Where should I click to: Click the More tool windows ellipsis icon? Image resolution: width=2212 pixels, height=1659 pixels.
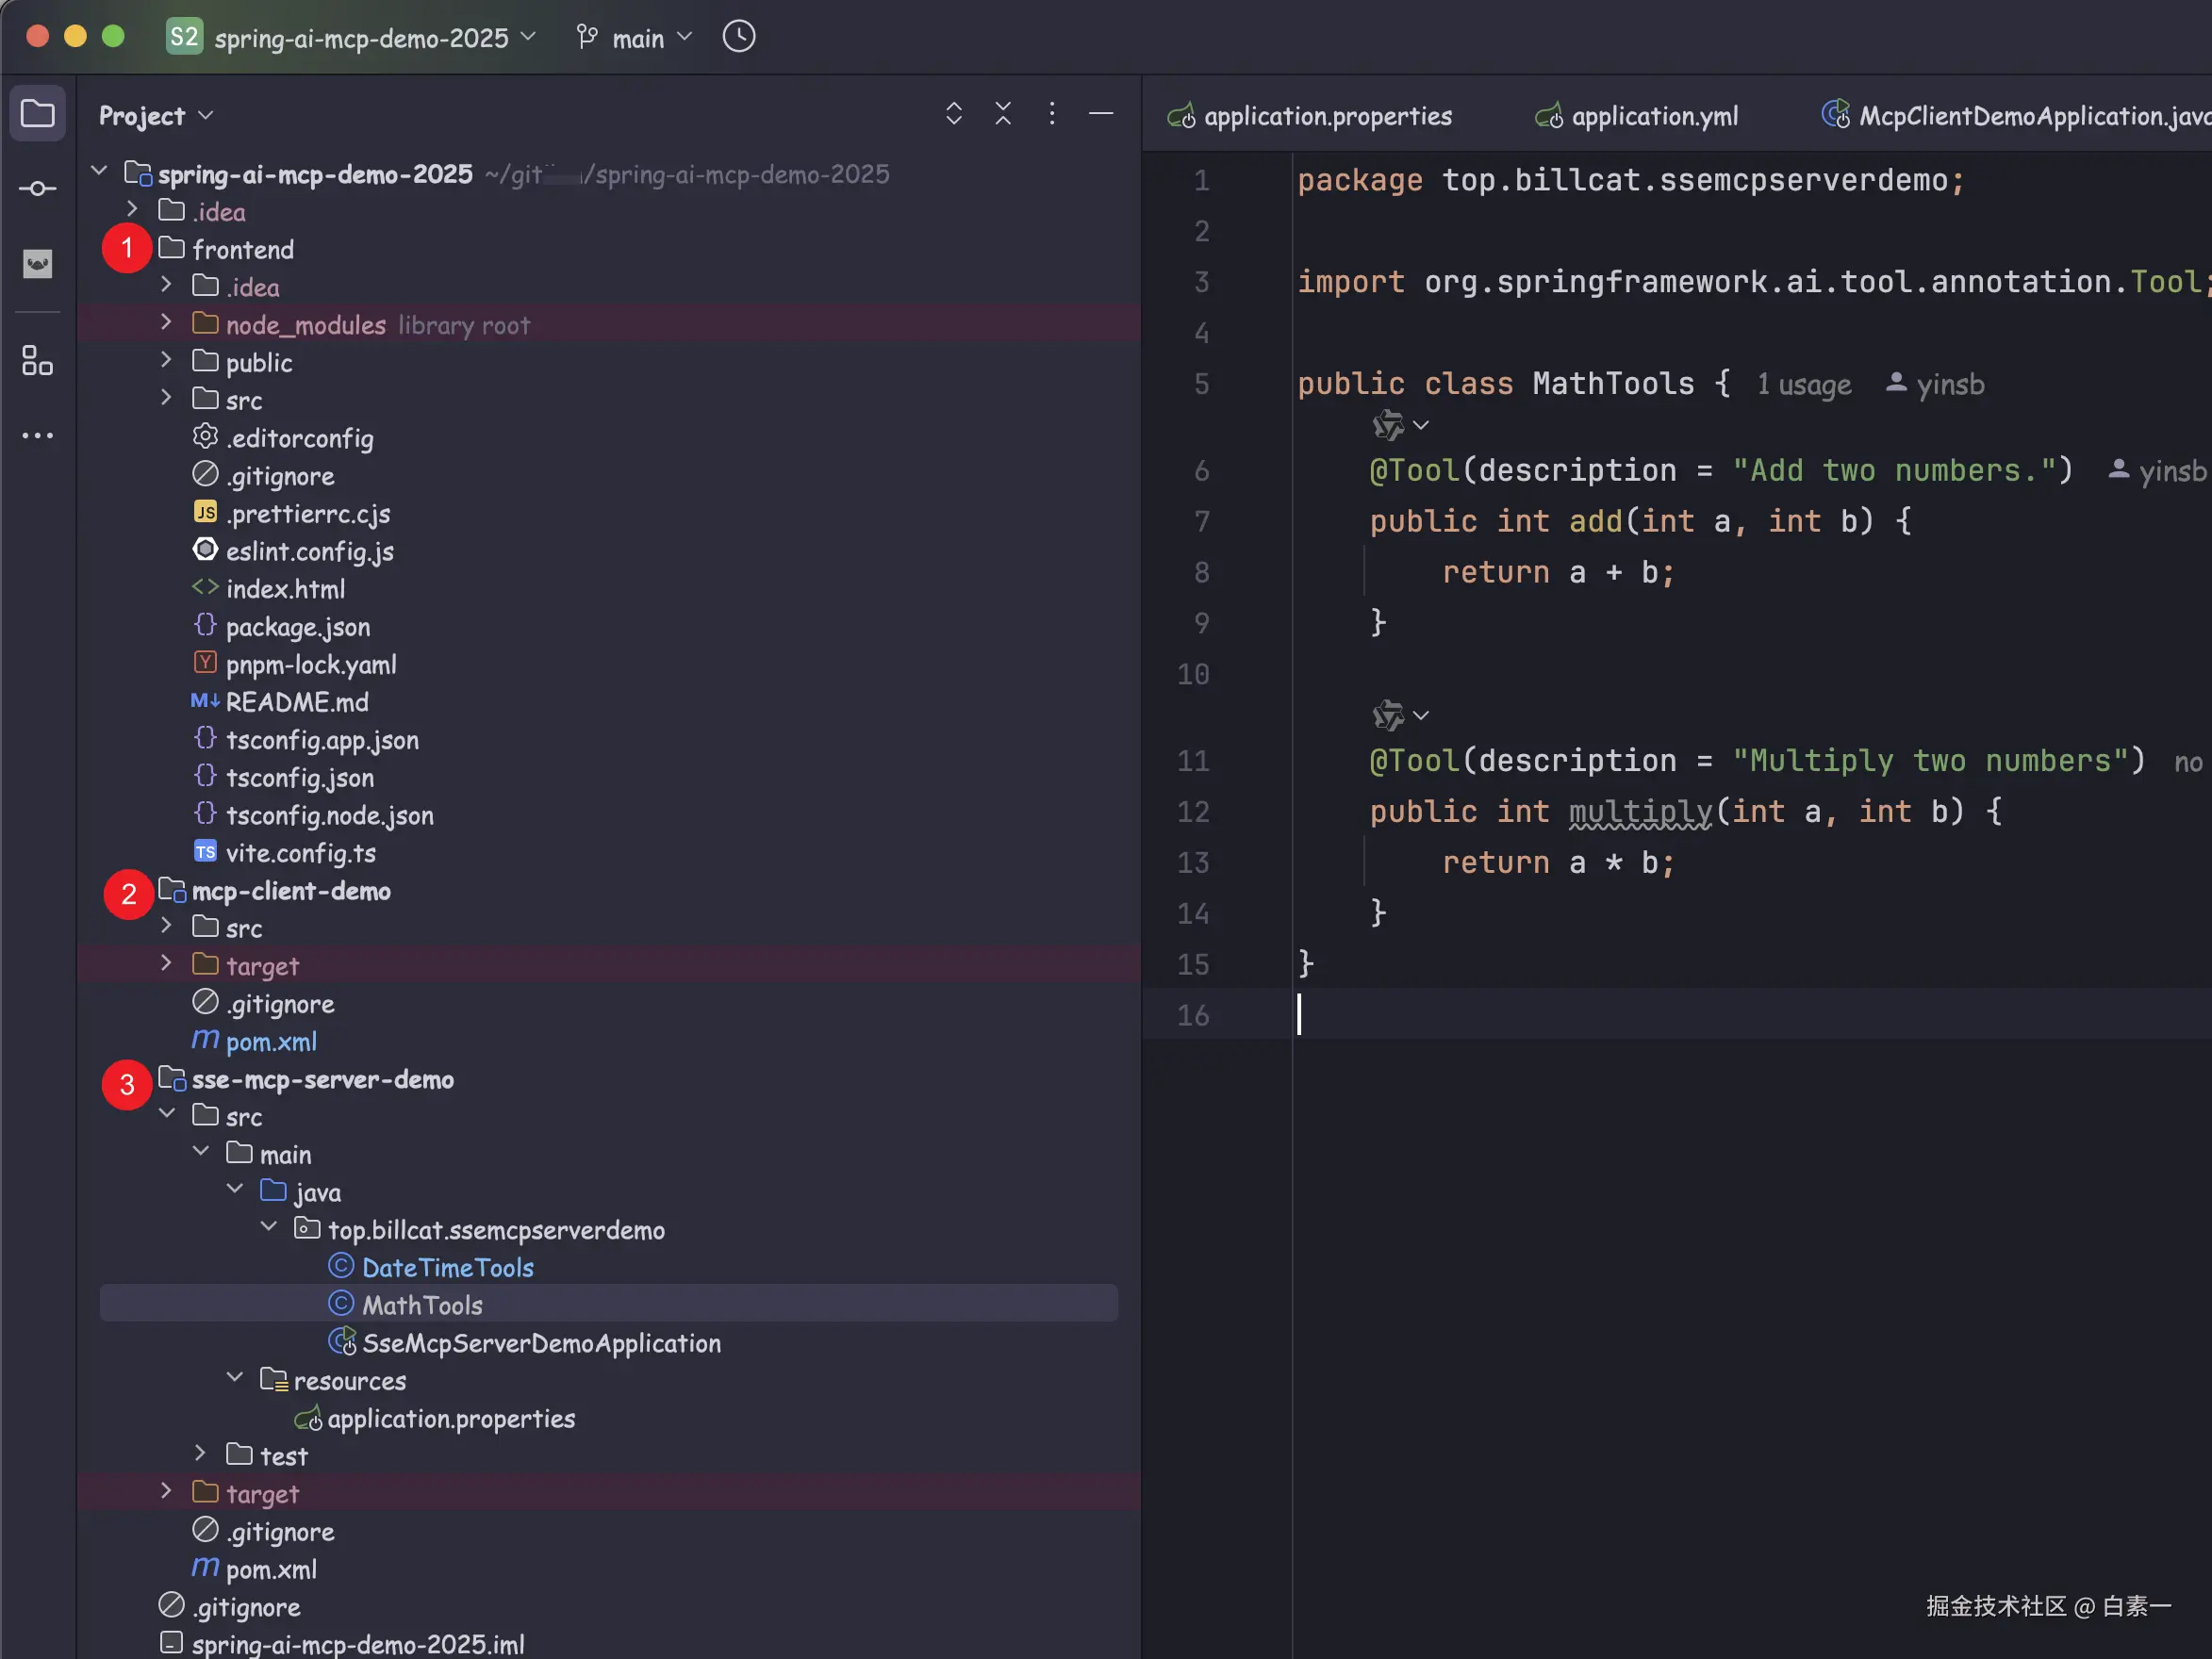coord(38,436)
